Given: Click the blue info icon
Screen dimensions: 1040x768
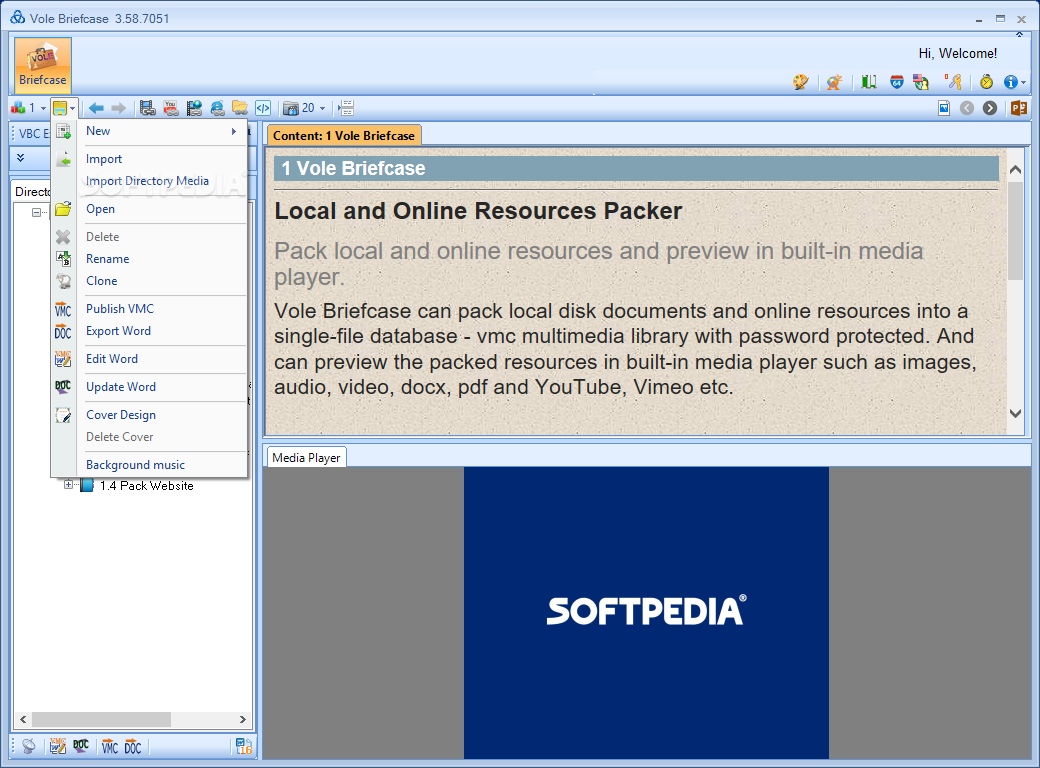Looking at the screenshot, I should [x=1010, y=82].
